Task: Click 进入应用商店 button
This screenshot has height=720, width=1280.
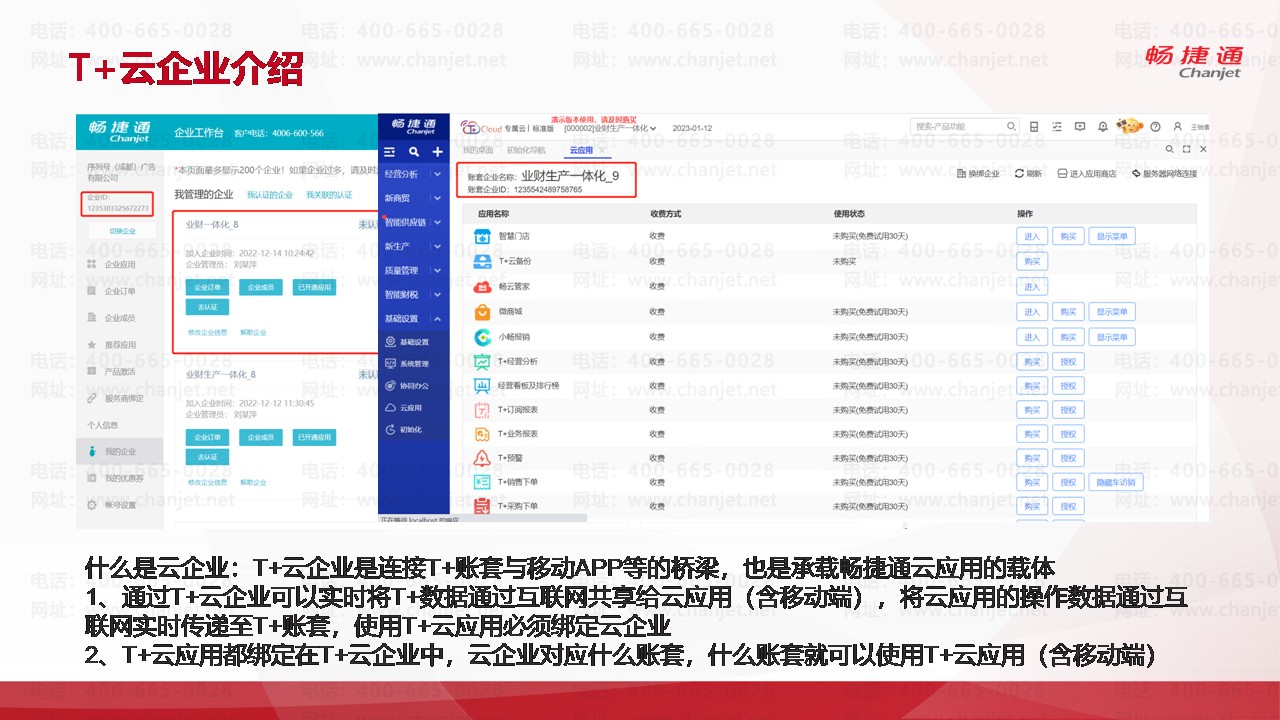Action: click(x=1087, y=174)
